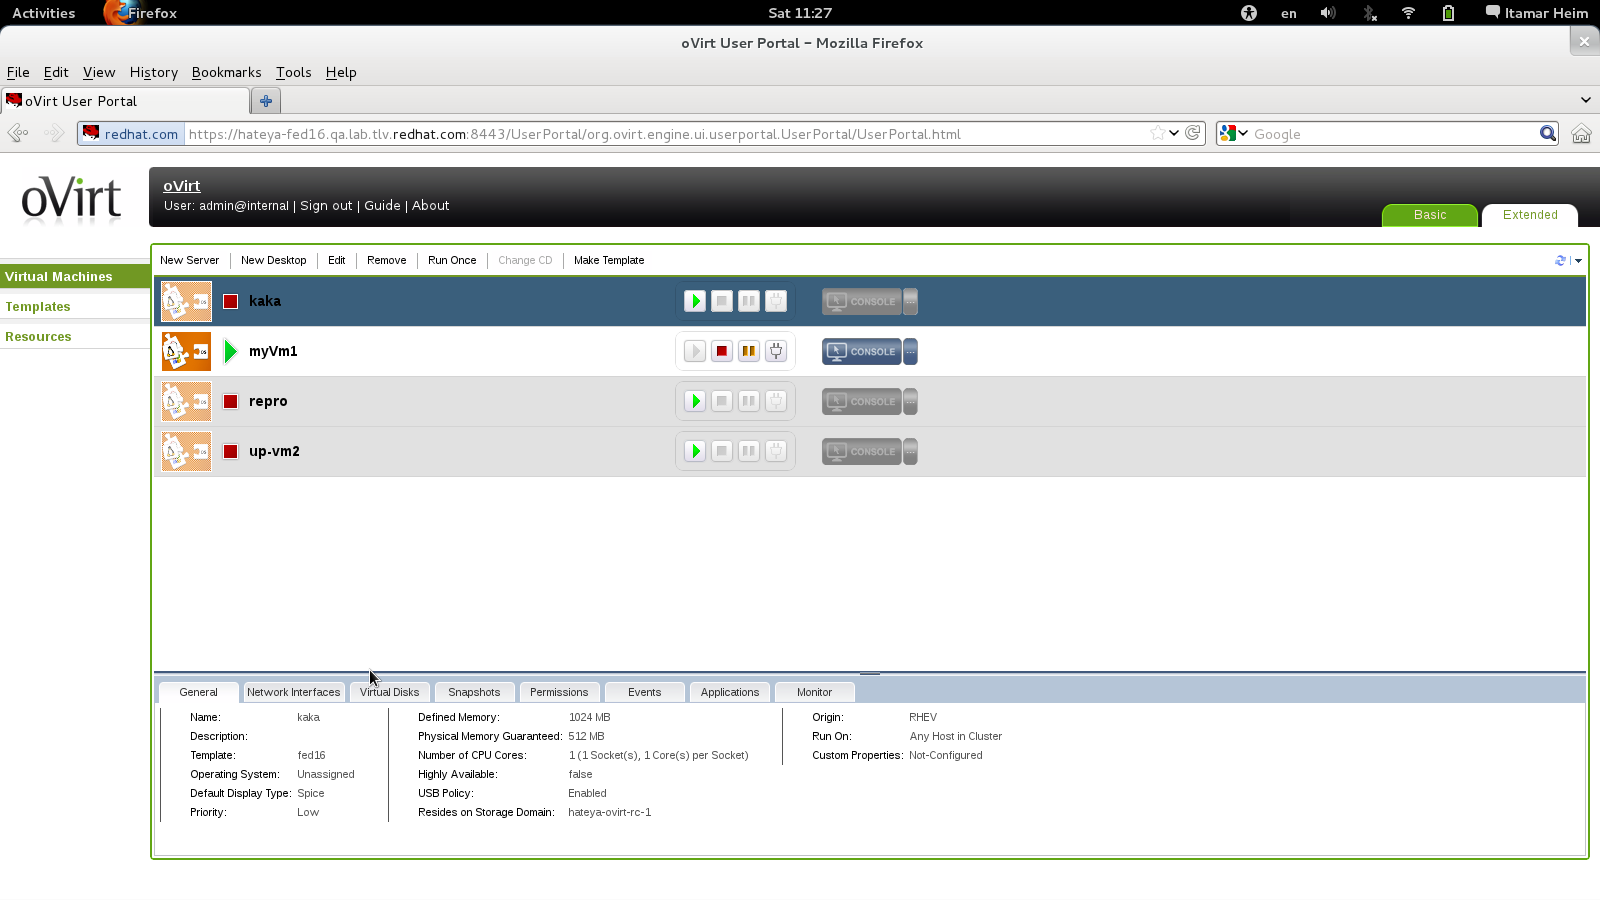
Task: Open console options for repro
Action: pos(911,401)
